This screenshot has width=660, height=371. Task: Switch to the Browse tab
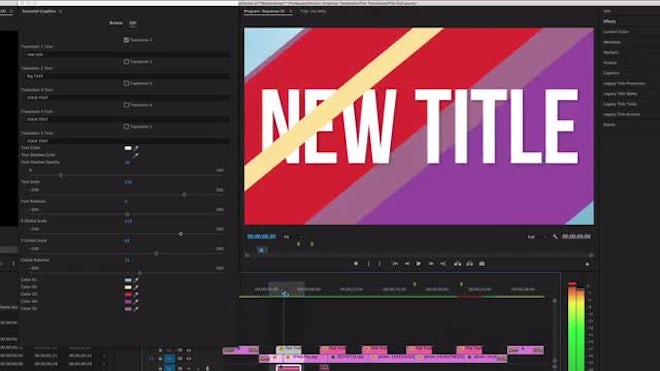(116, 23)
